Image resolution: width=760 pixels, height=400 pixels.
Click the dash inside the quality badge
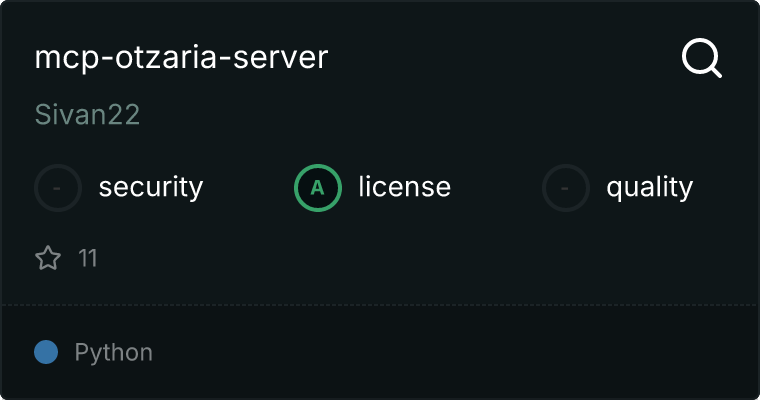tap(566, 187)
